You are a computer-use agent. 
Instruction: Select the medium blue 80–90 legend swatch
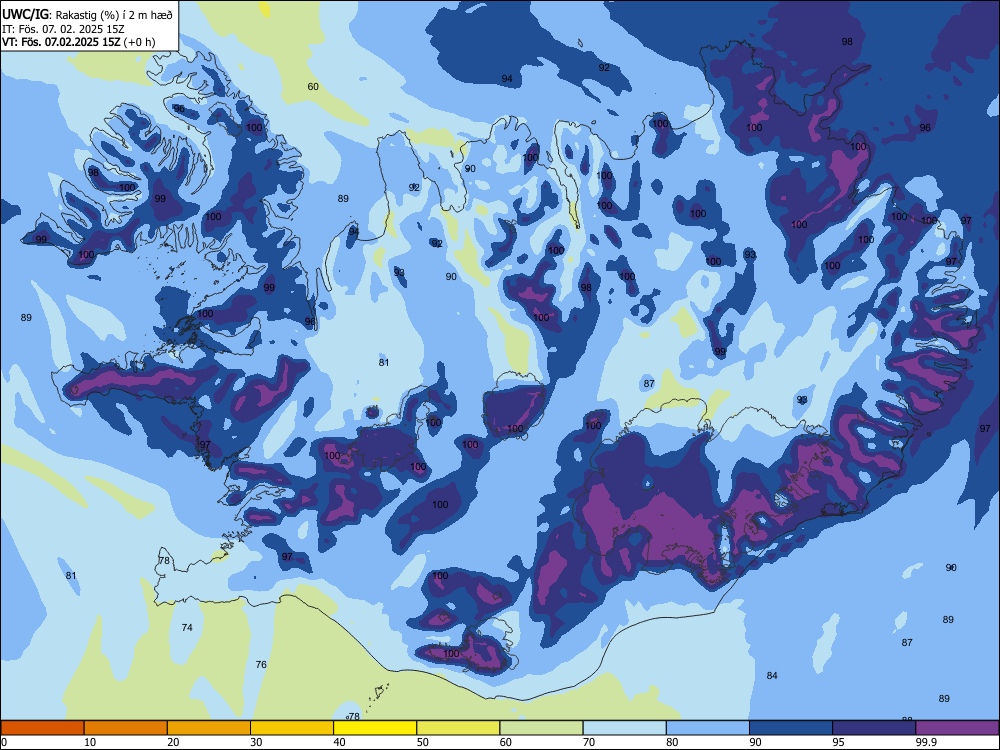click(x=708, y=728)
